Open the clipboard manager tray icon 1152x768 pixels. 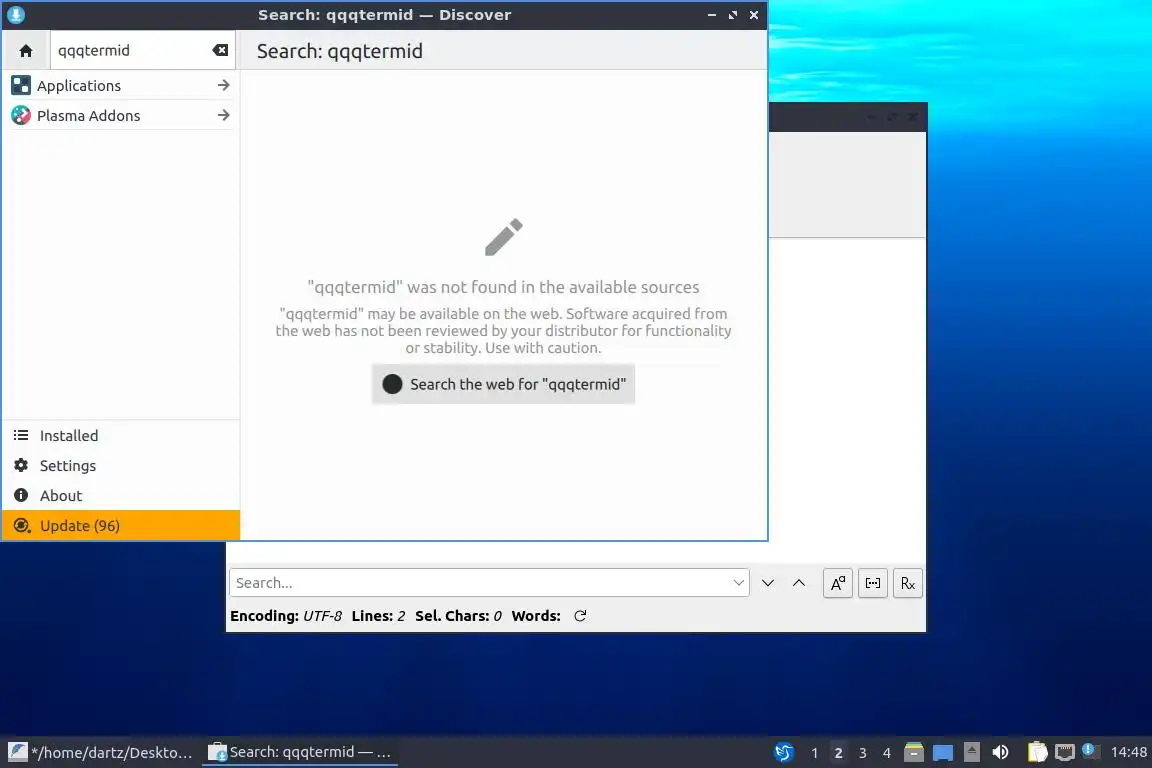click(1037, 752)
